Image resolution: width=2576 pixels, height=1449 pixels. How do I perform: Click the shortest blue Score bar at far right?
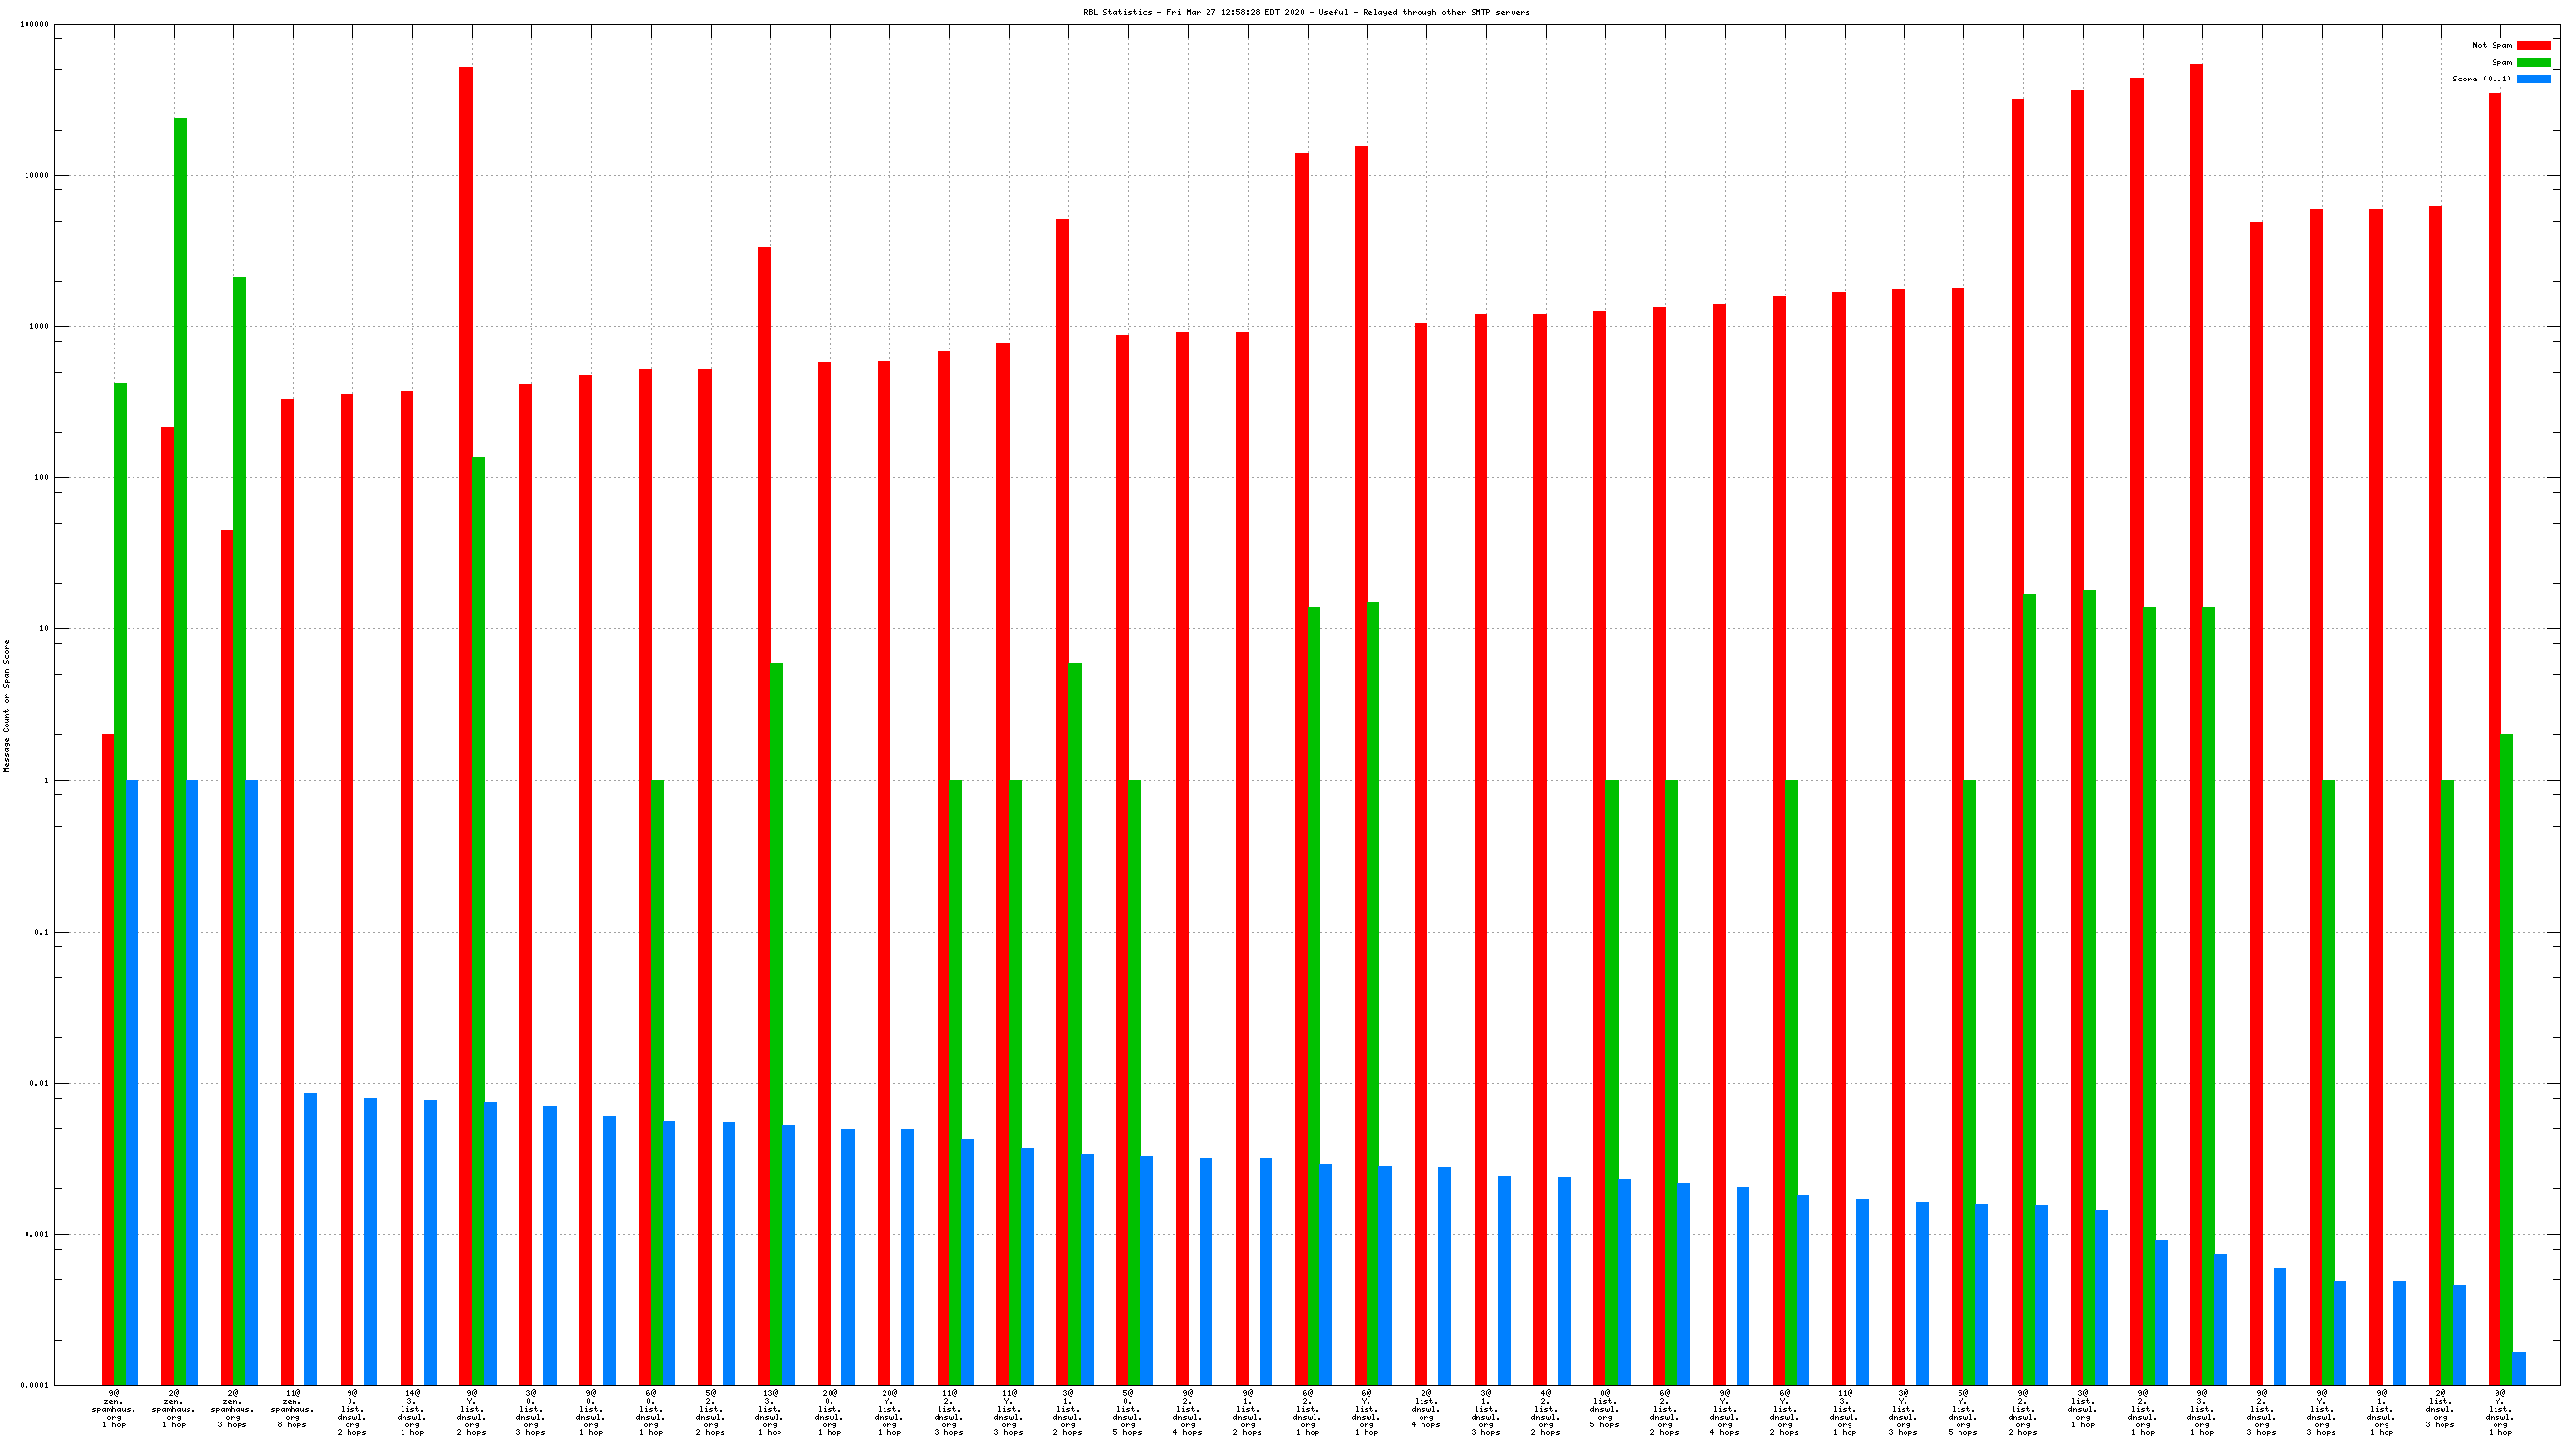click(2518, 1368)
